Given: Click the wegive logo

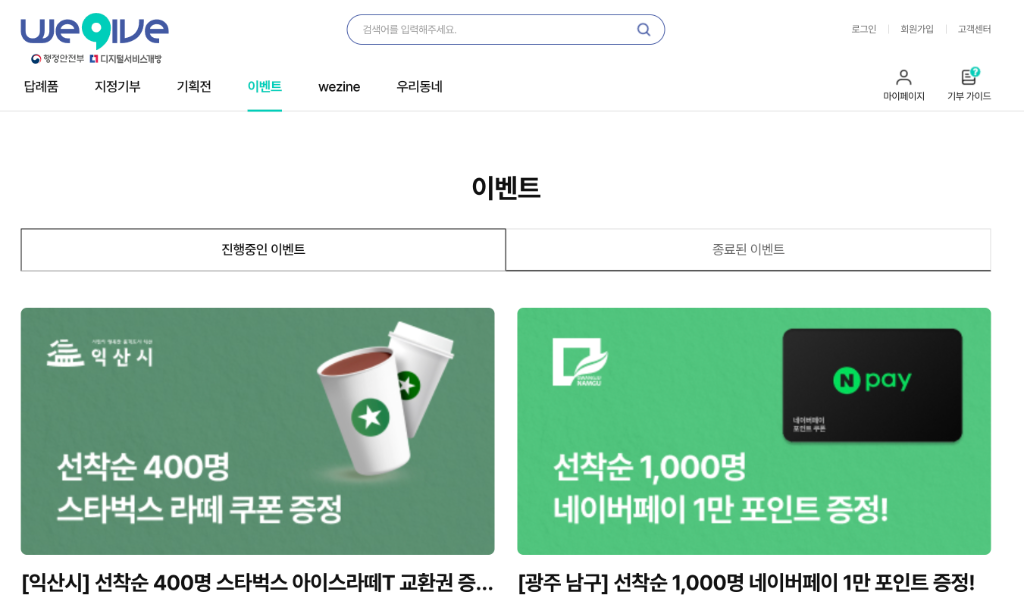Looking at the screenshot, I should pos(95,31).
